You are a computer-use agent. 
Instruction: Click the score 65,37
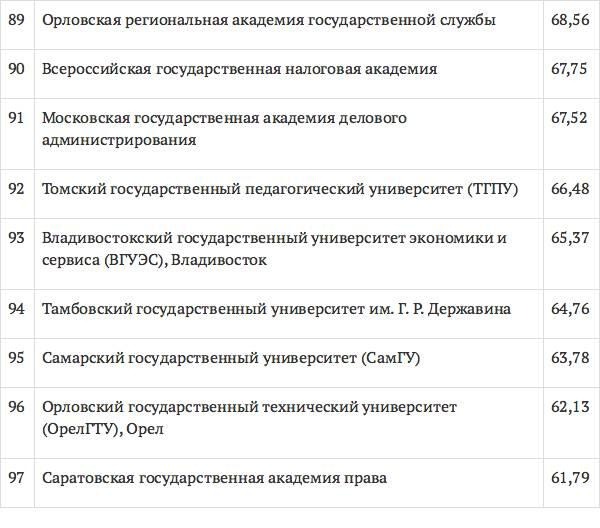pyautogui.click(x=569, y=238)
